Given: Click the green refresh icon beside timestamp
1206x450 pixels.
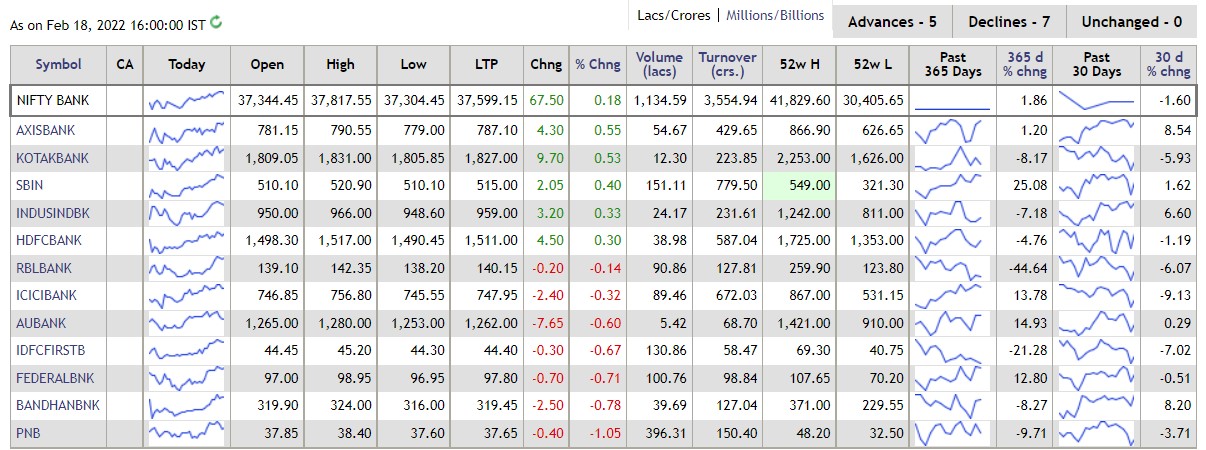Looking at the screenshot, I should (x=217, y=22).
